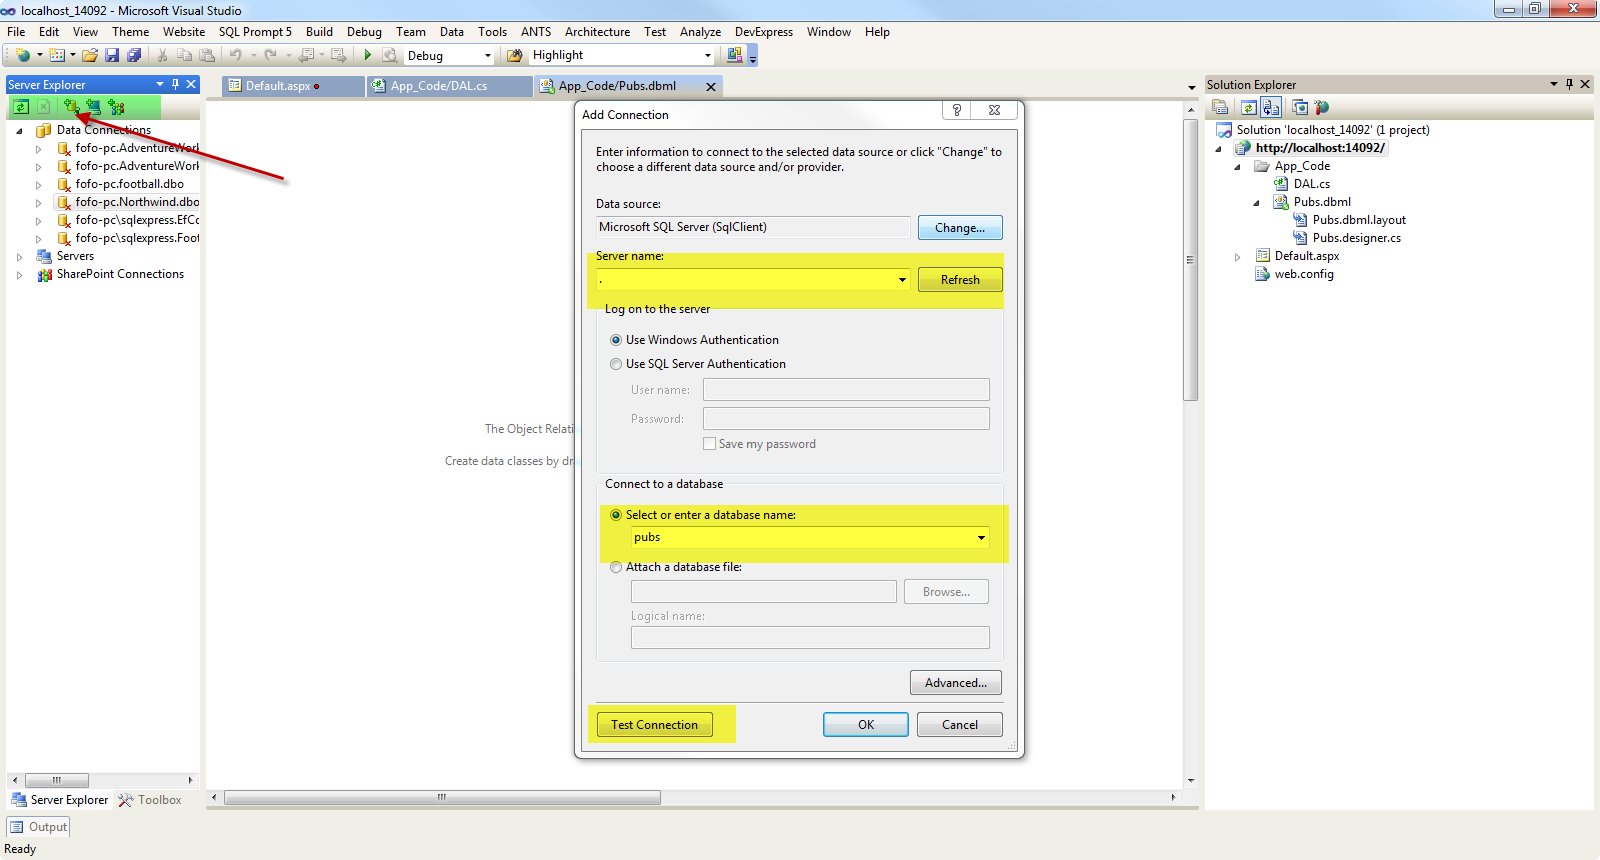The image size is (1600, 860).
Task: Open the database name dropdown showing pubs
Action: pyautogui.click(x=981, y=538)
